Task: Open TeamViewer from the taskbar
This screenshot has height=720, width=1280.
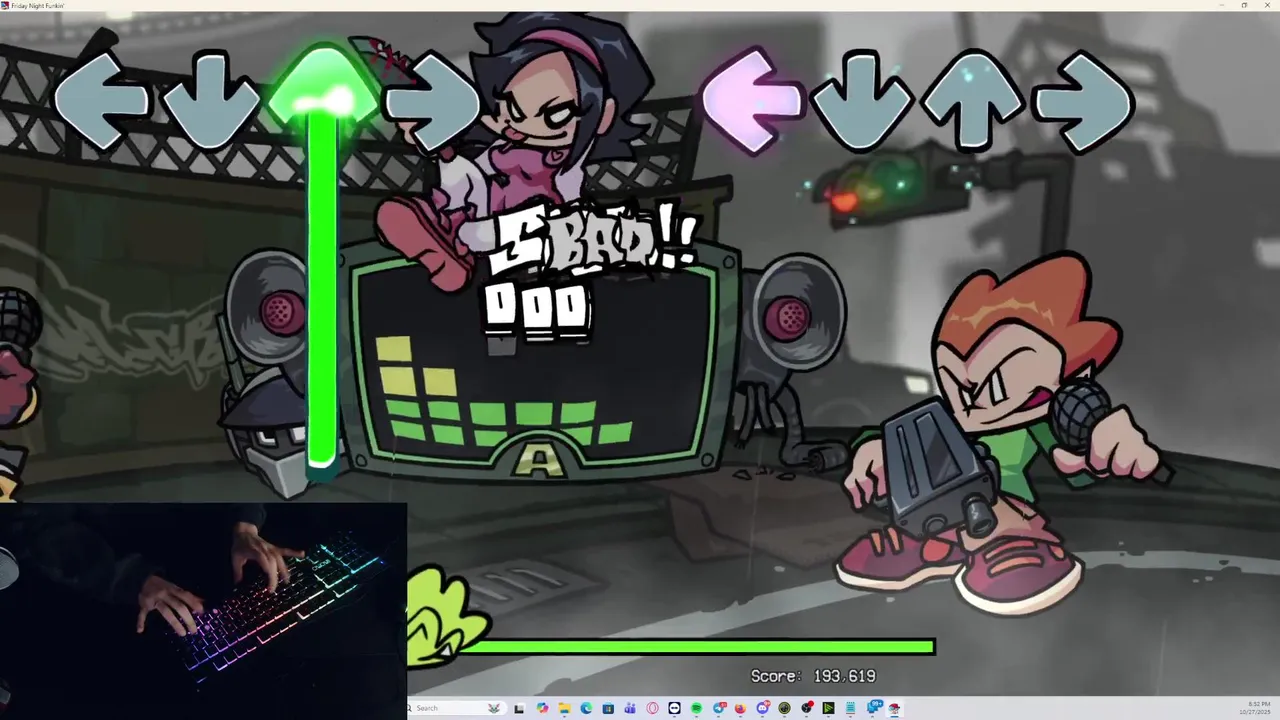Action: tap(674, 708)
